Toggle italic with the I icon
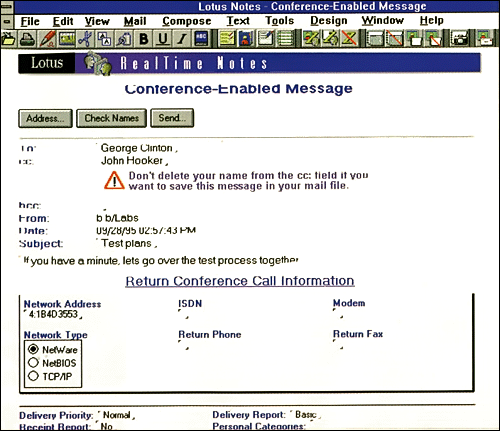Screen dimensions: 500x431 pos(182,39)
